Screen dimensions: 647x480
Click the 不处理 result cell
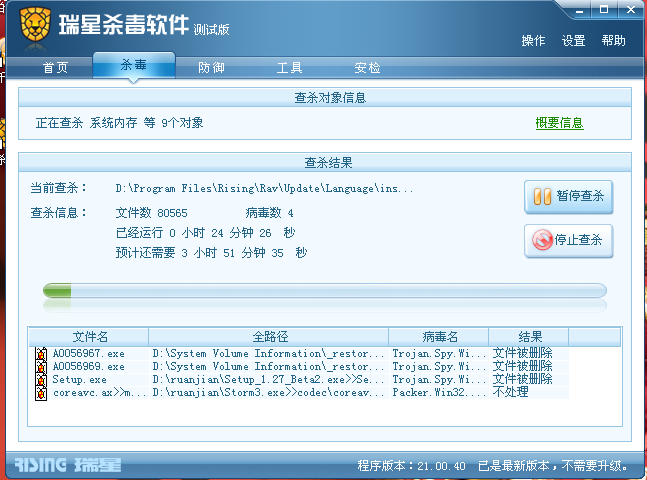tap(510, 392)
